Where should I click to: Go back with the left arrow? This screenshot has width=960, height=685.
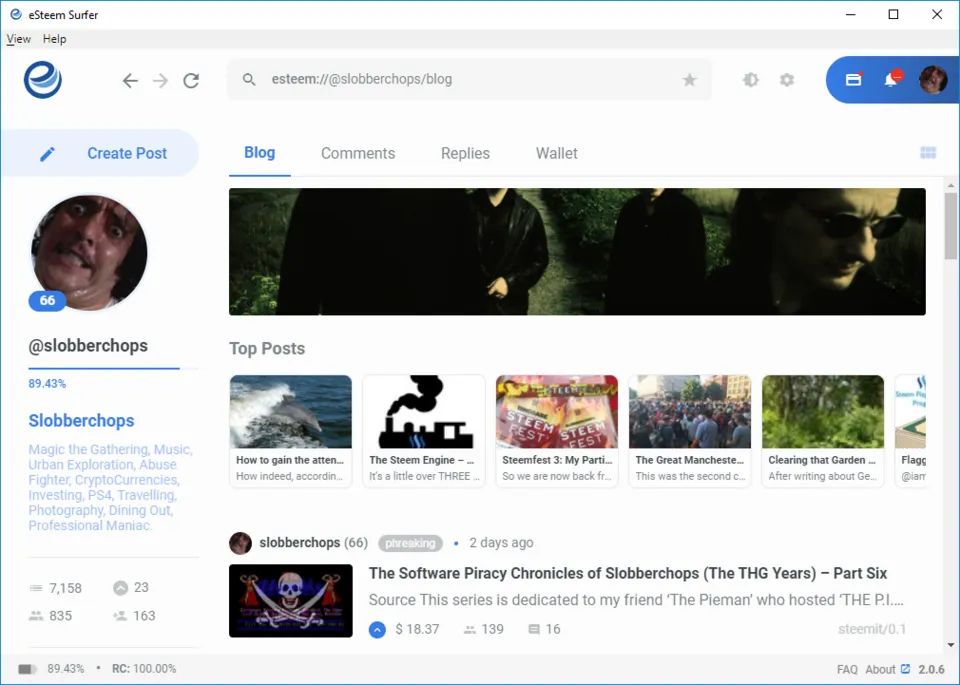(130, 80)
